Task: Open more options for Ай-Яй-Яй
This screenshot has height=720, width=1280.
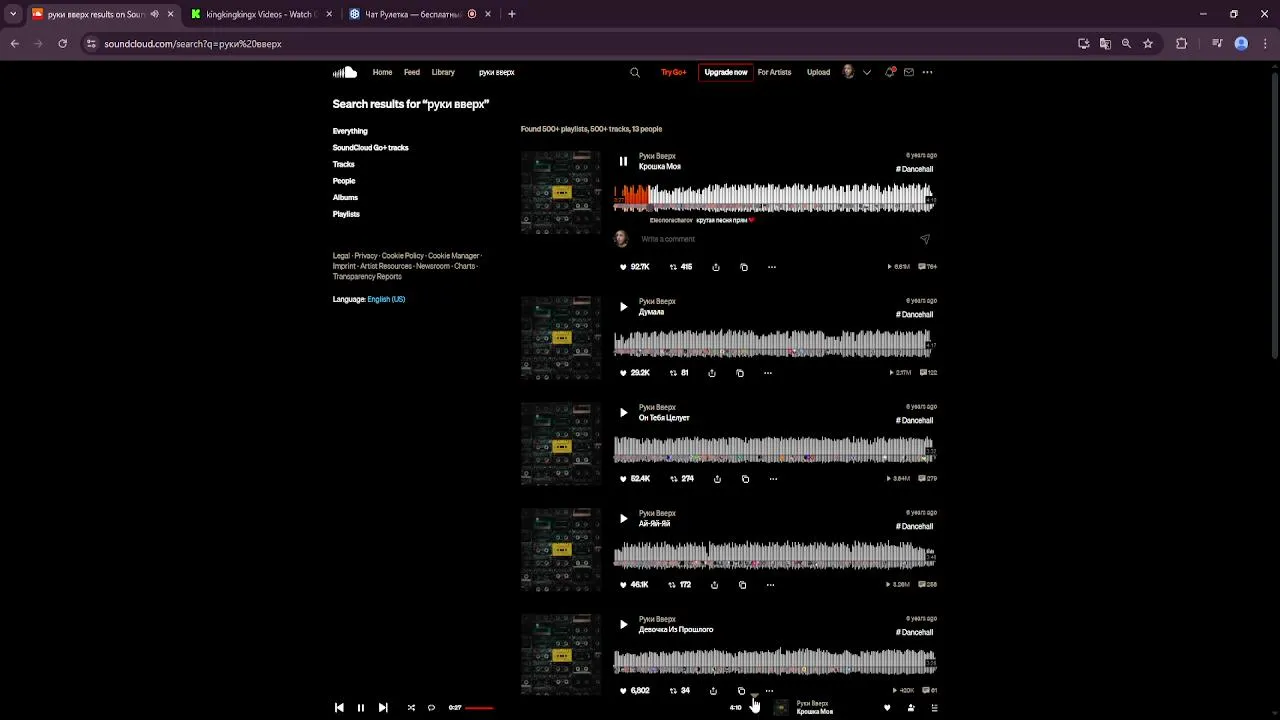Action: (x=770, y=585)
